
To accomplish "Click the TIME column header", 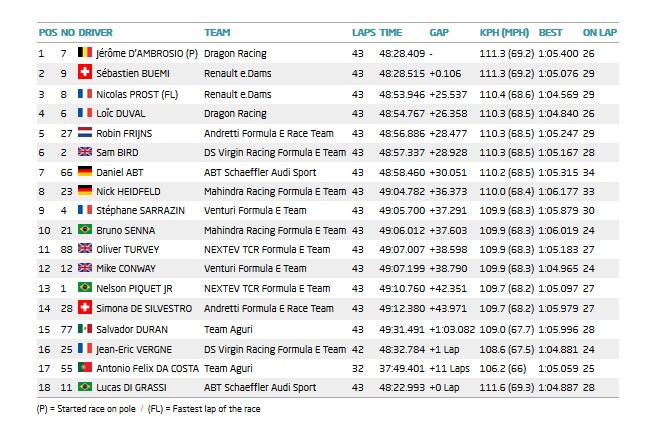I will (x=391, y=33).
